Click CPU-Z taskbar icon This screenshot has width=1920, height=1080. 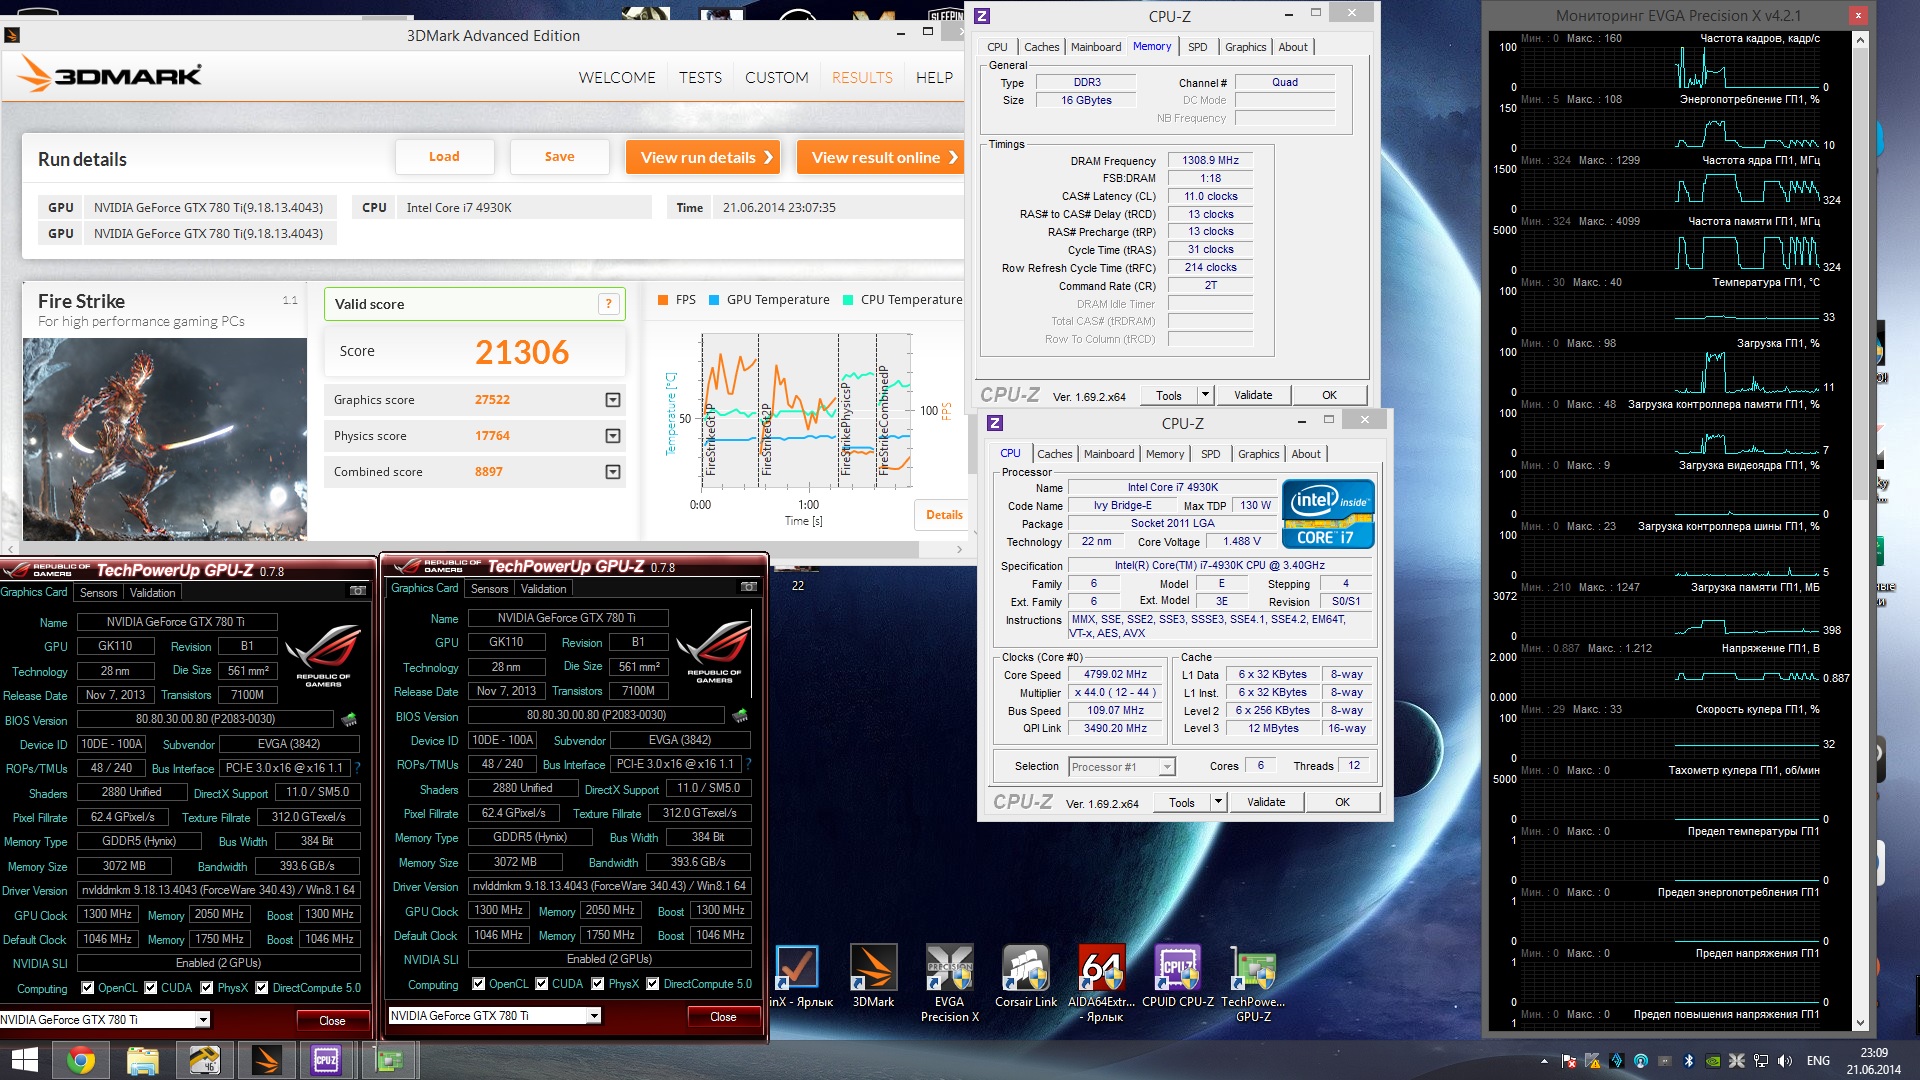click(x=326, y=1060)
